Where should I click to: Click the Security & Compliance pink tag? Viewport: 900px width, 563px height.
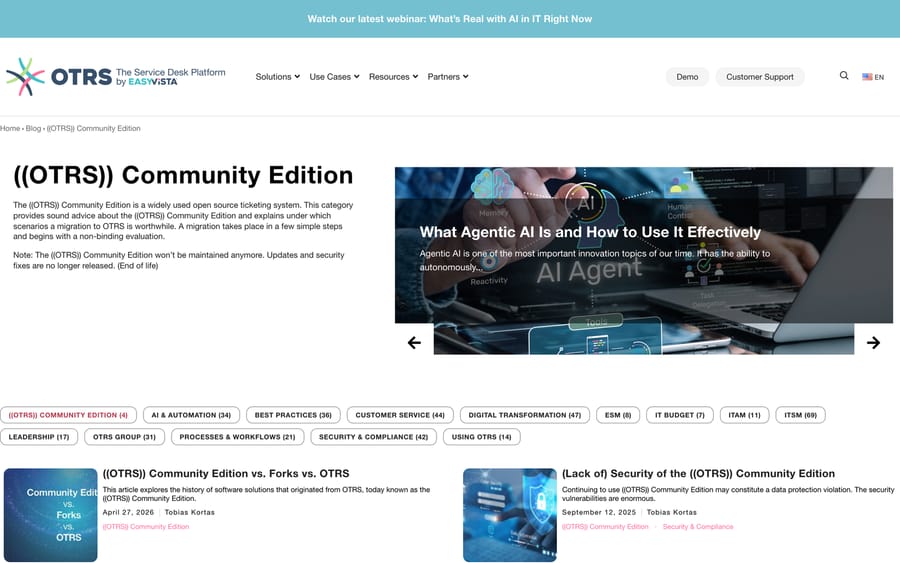(x=698, y=527)
